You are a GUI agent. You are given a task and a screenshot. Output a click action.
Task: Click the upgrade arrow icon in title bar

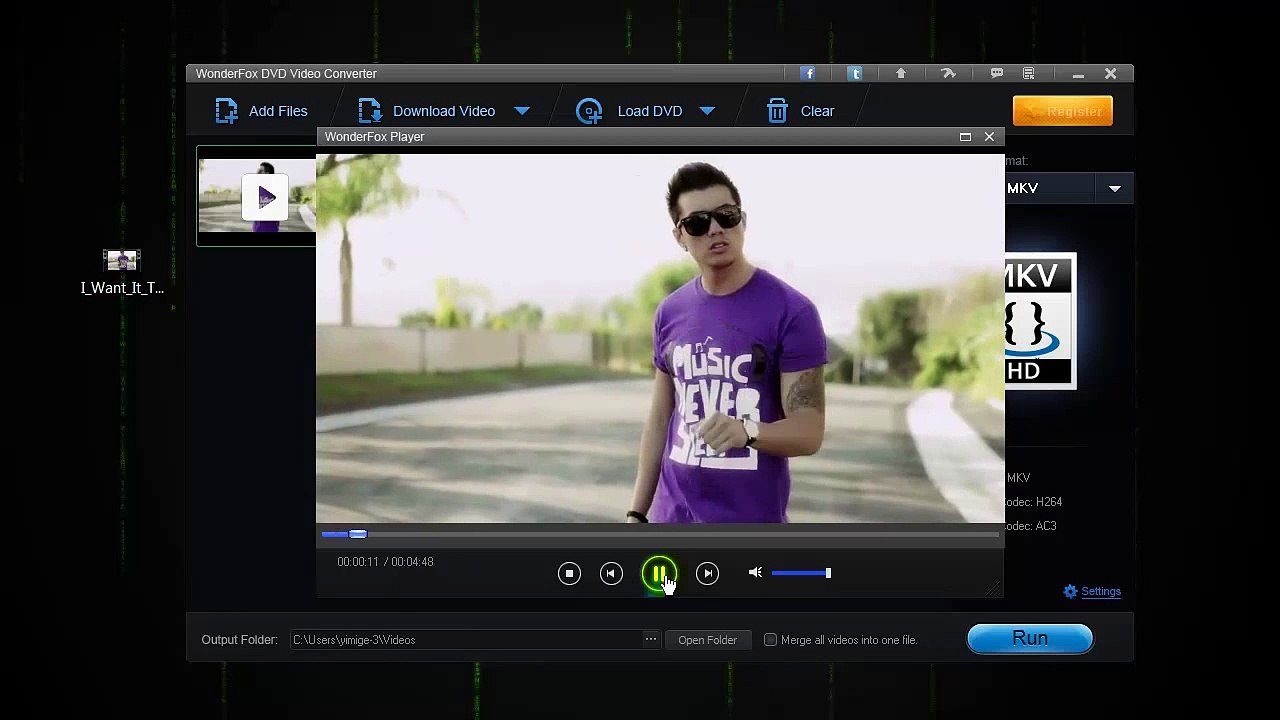coord(901,74)
